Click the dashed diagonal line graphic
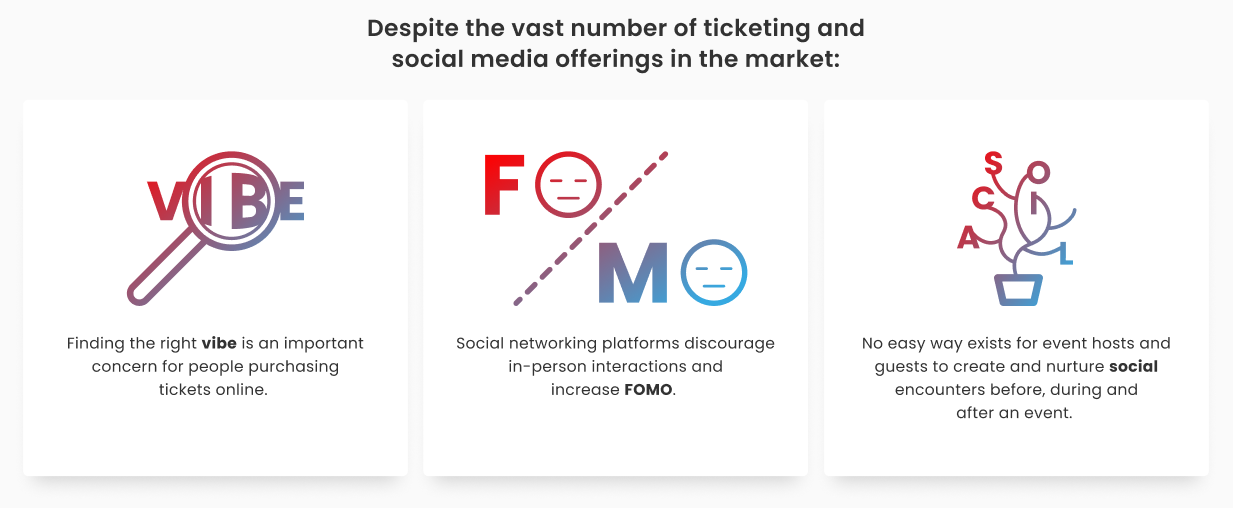 point(590,228)
